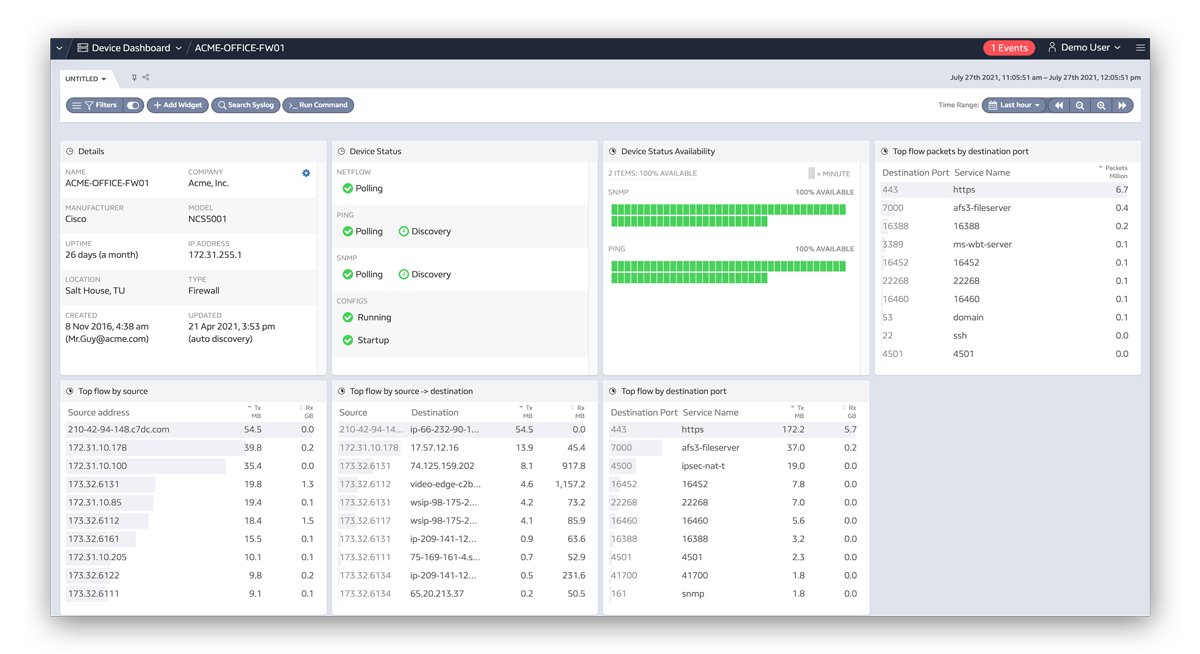Image resolution: width=1200 pixels, height=654 pixels.
Task: Sort by Packets Million column
Action: (1114, 172)
